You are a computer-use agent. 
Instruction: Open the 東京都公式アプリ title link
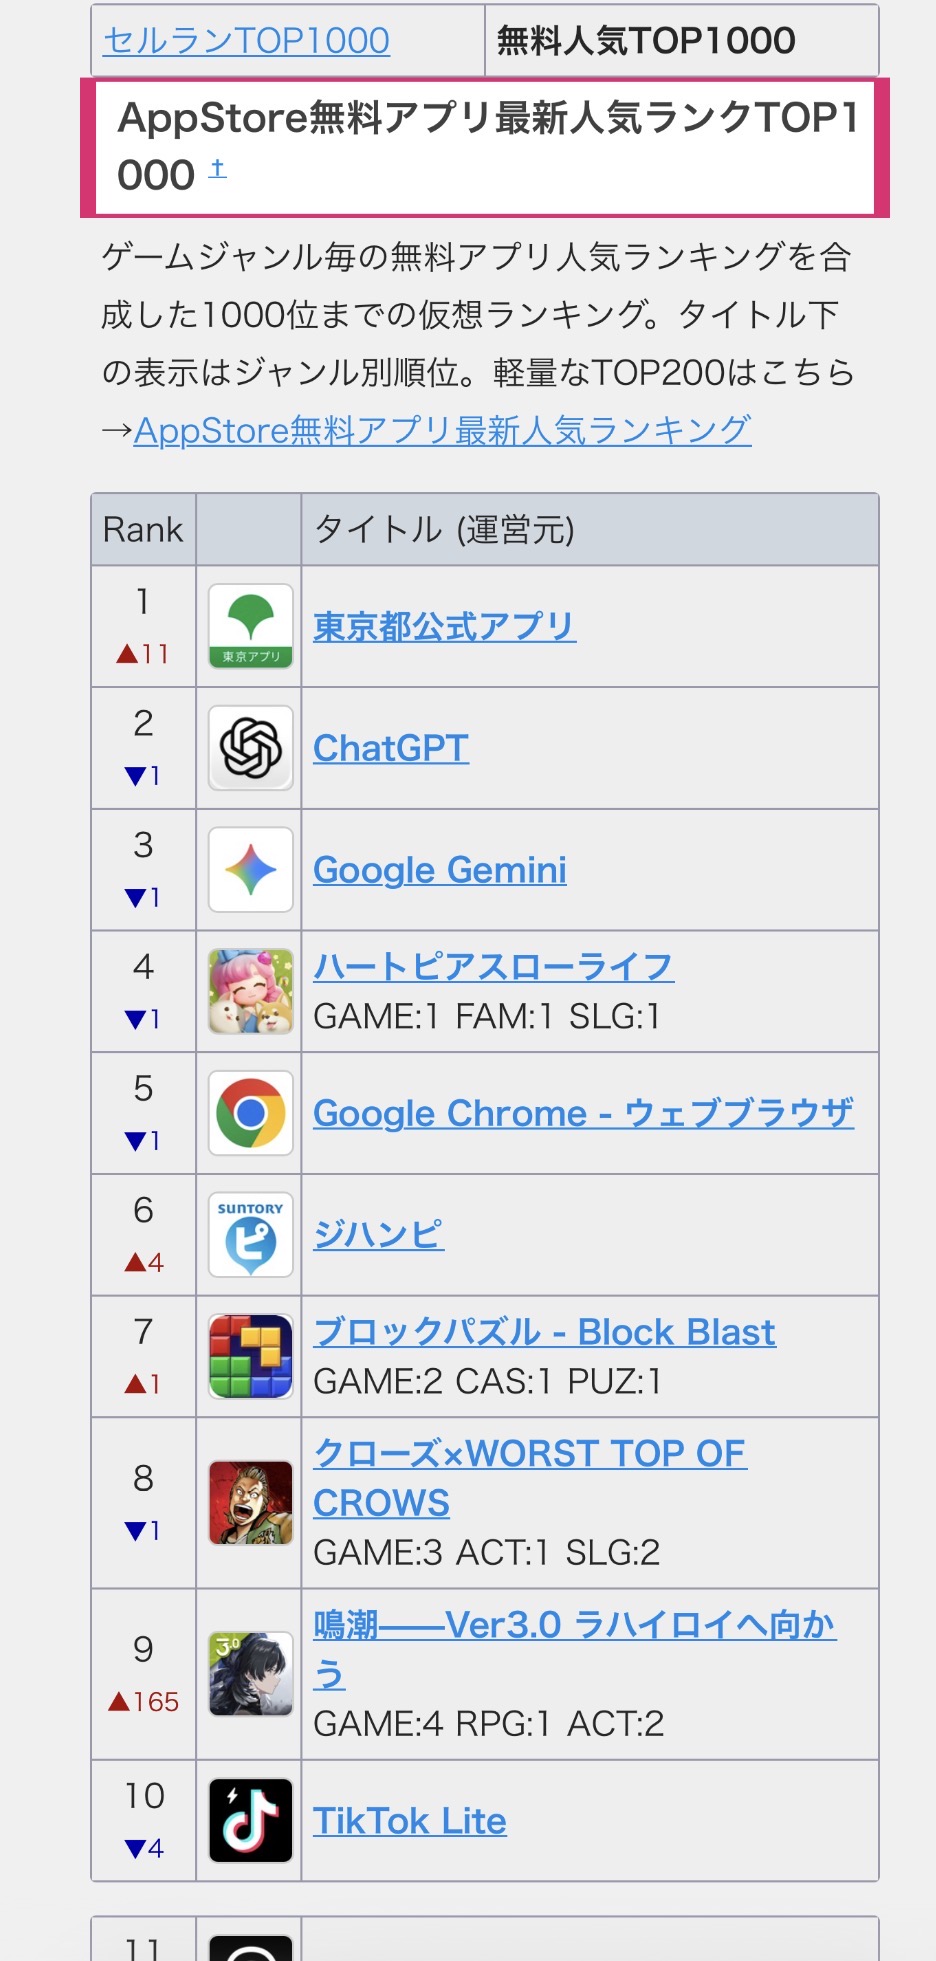coord(444,627)
